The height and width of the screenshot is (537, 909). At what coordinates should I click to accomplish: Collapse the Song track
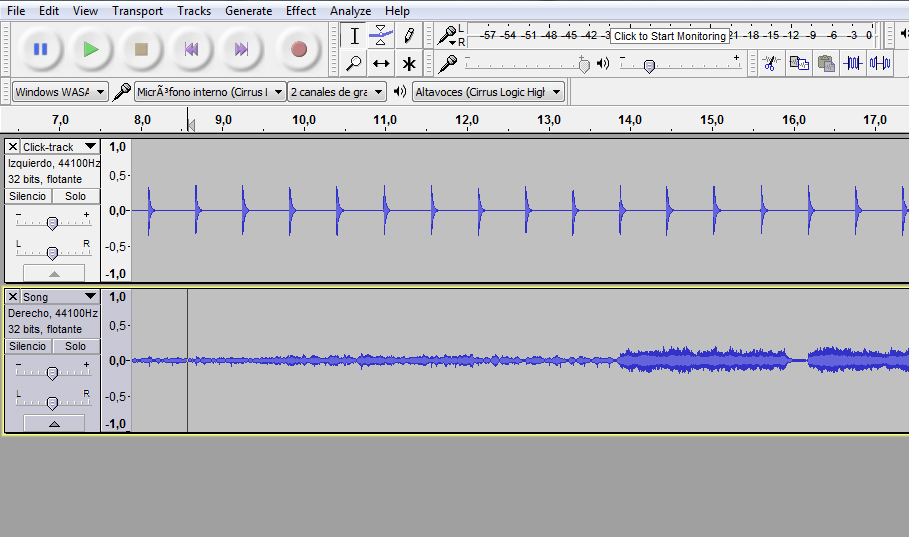tap(54, 423)
